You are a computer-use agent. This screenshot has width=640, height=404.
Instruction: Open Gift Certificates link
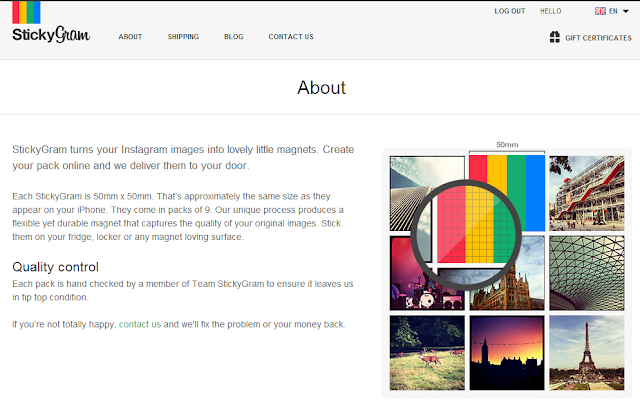(x=598, y=38)
